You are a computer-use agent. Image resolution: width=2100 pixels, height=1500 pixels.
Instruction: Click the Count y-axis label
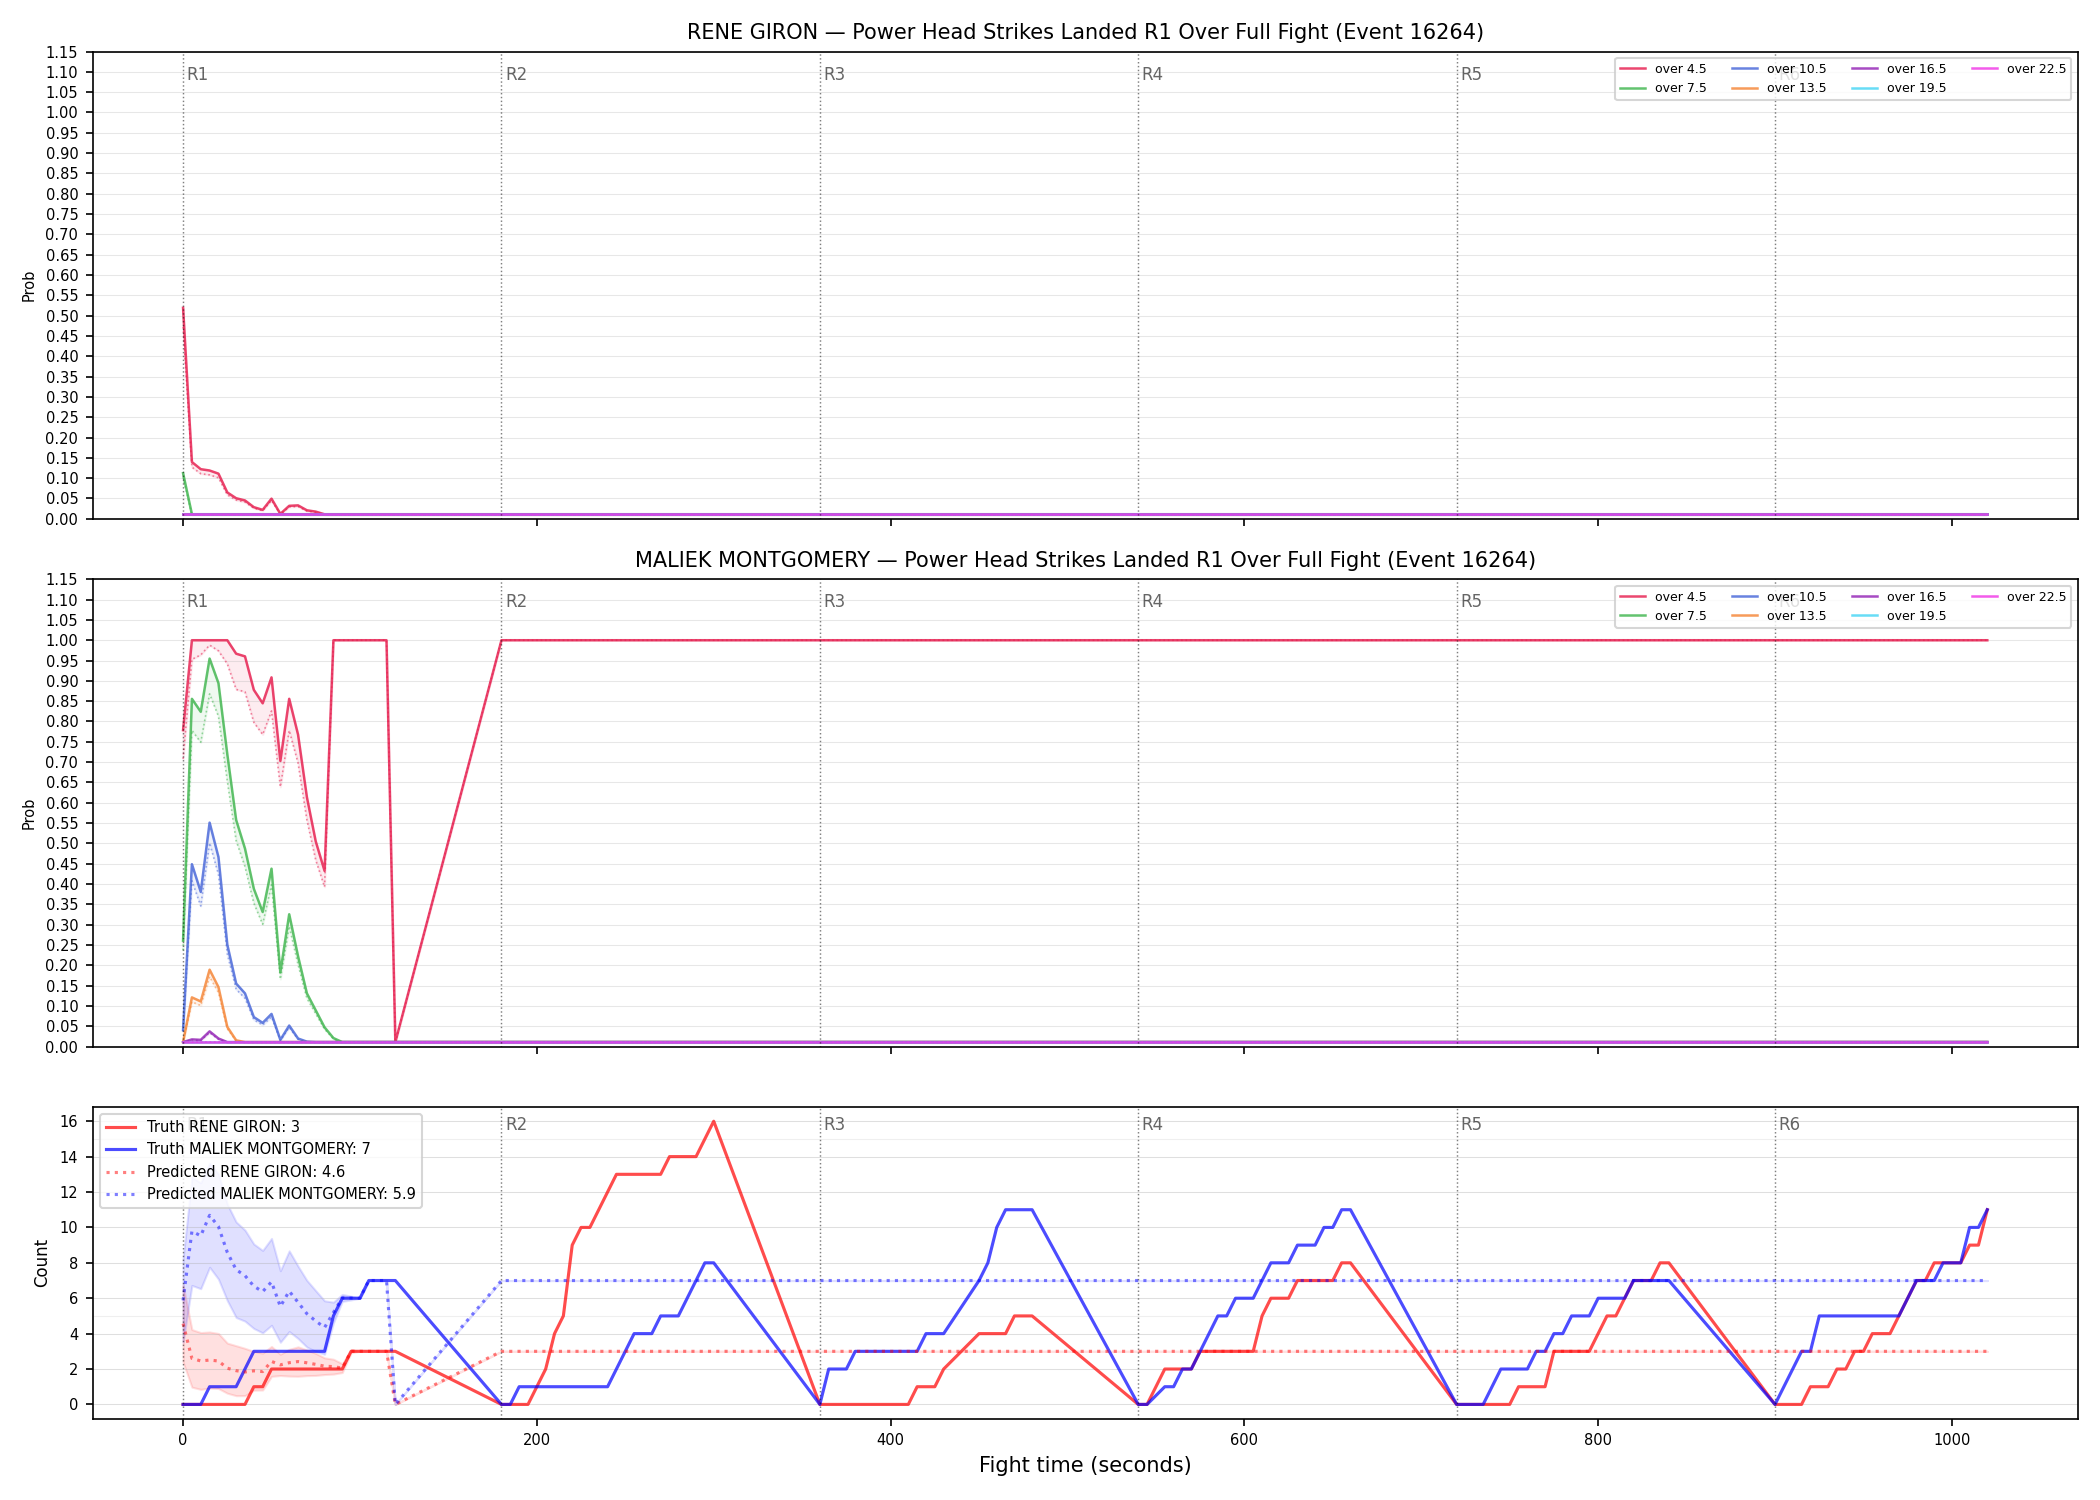[x=41, y=1263]
